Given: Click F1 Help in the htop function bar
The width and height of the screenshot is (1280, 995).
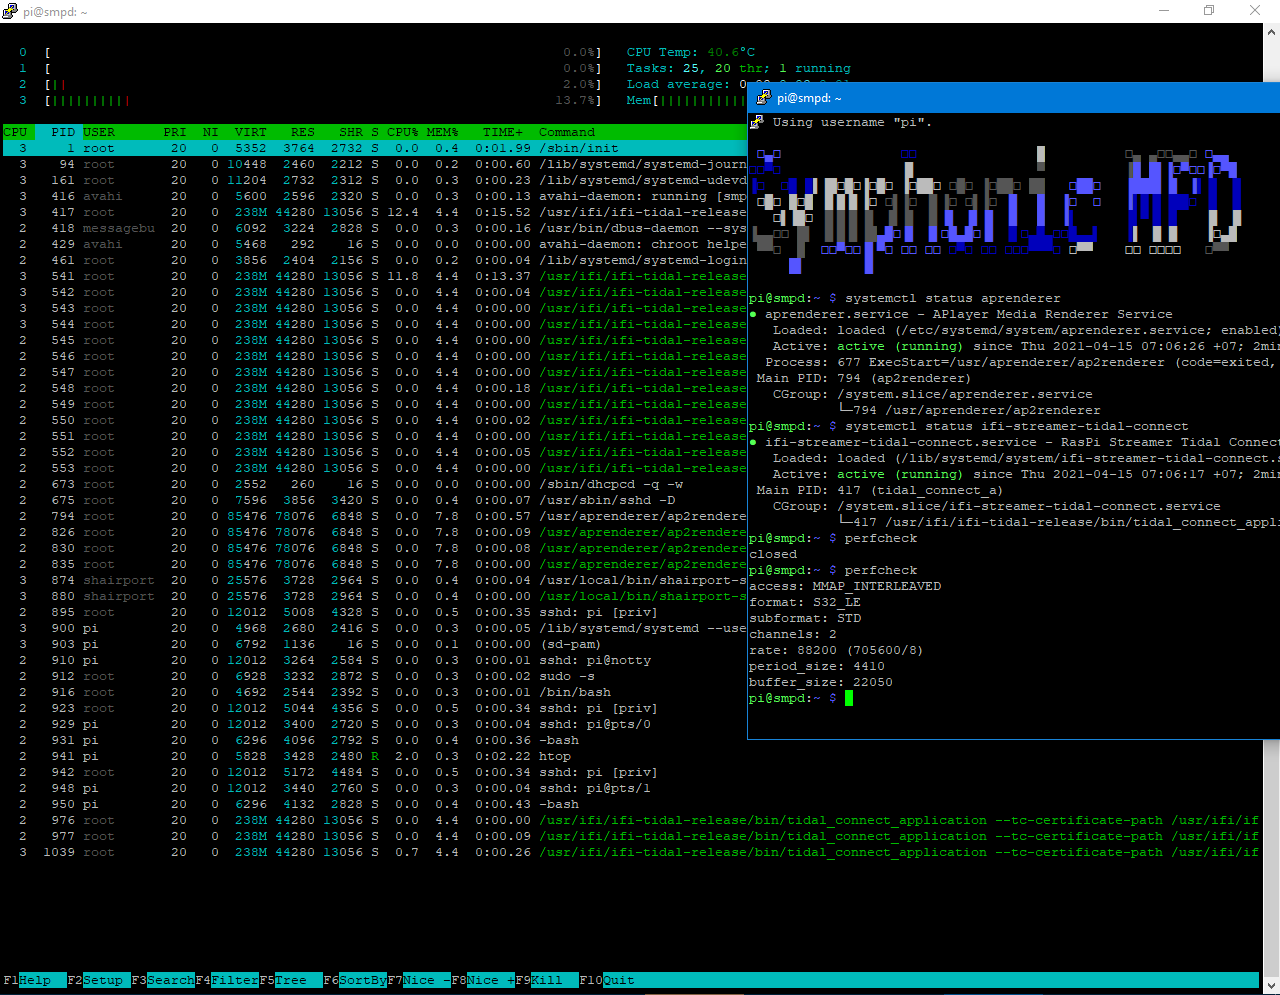Looking at the screenshot, I should point(35,980).
